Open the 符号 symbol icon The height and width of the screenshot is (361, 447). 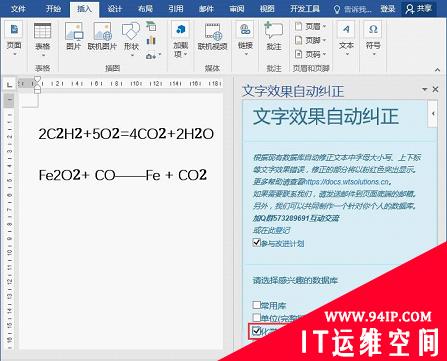pyautogui.click(x=373, y=38)
